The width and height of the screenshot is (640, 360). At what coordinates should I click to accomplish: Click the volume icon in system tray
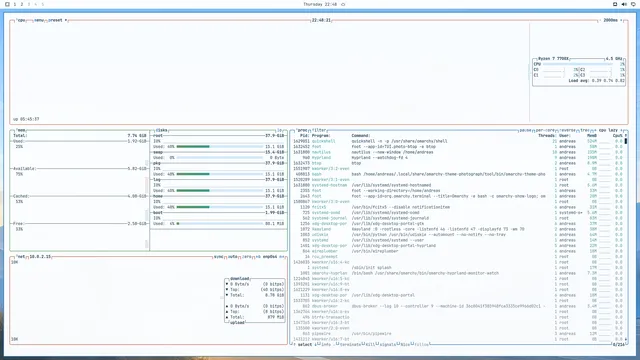coord(624,4)
